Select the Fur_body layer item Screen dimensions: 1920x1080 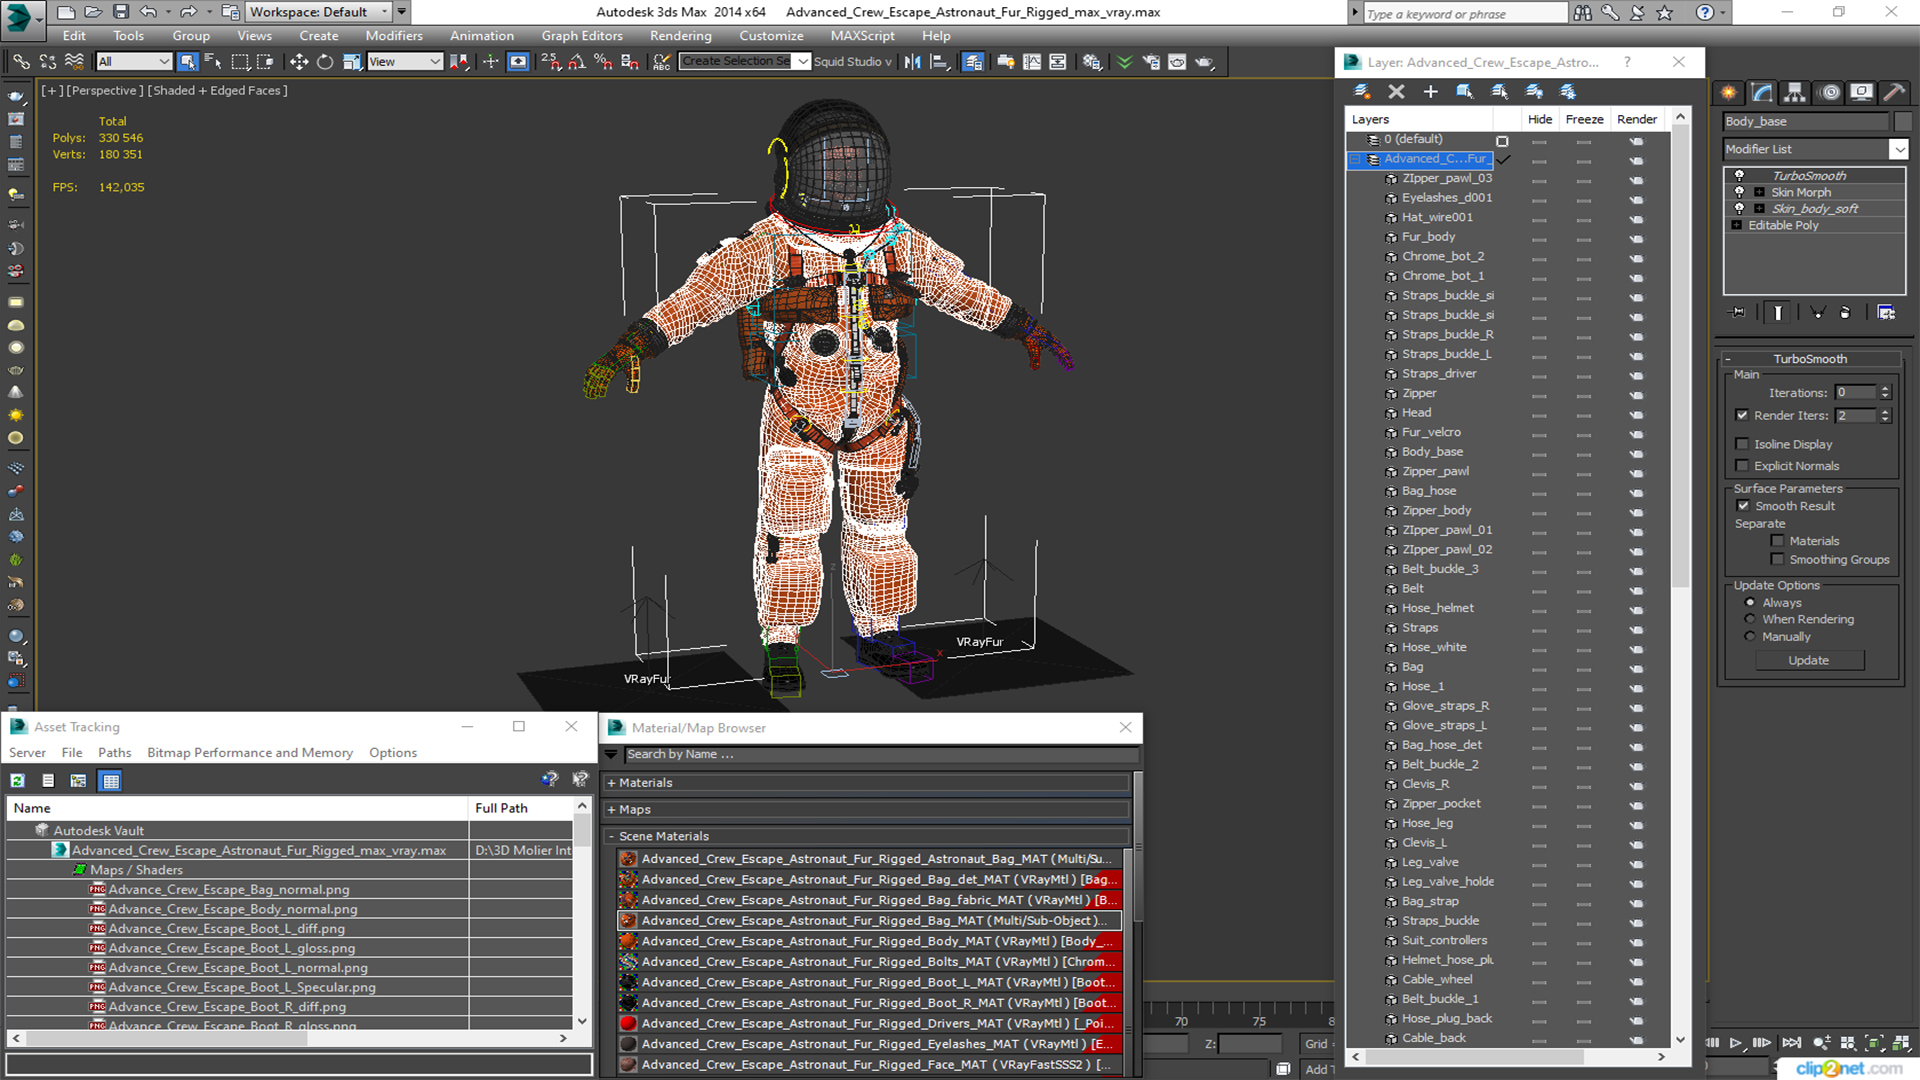coord(1428,237)
